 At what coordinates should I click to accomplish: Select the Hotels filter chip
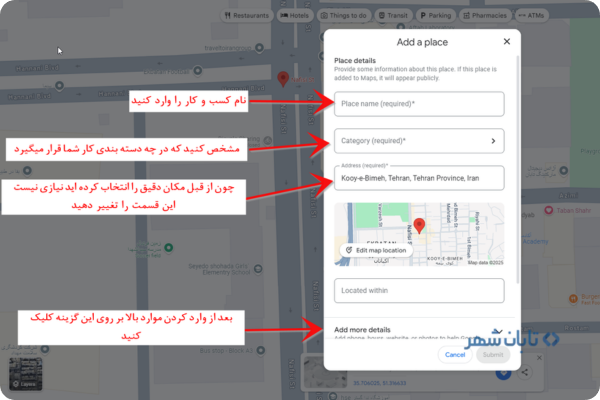tap(295, 15)
